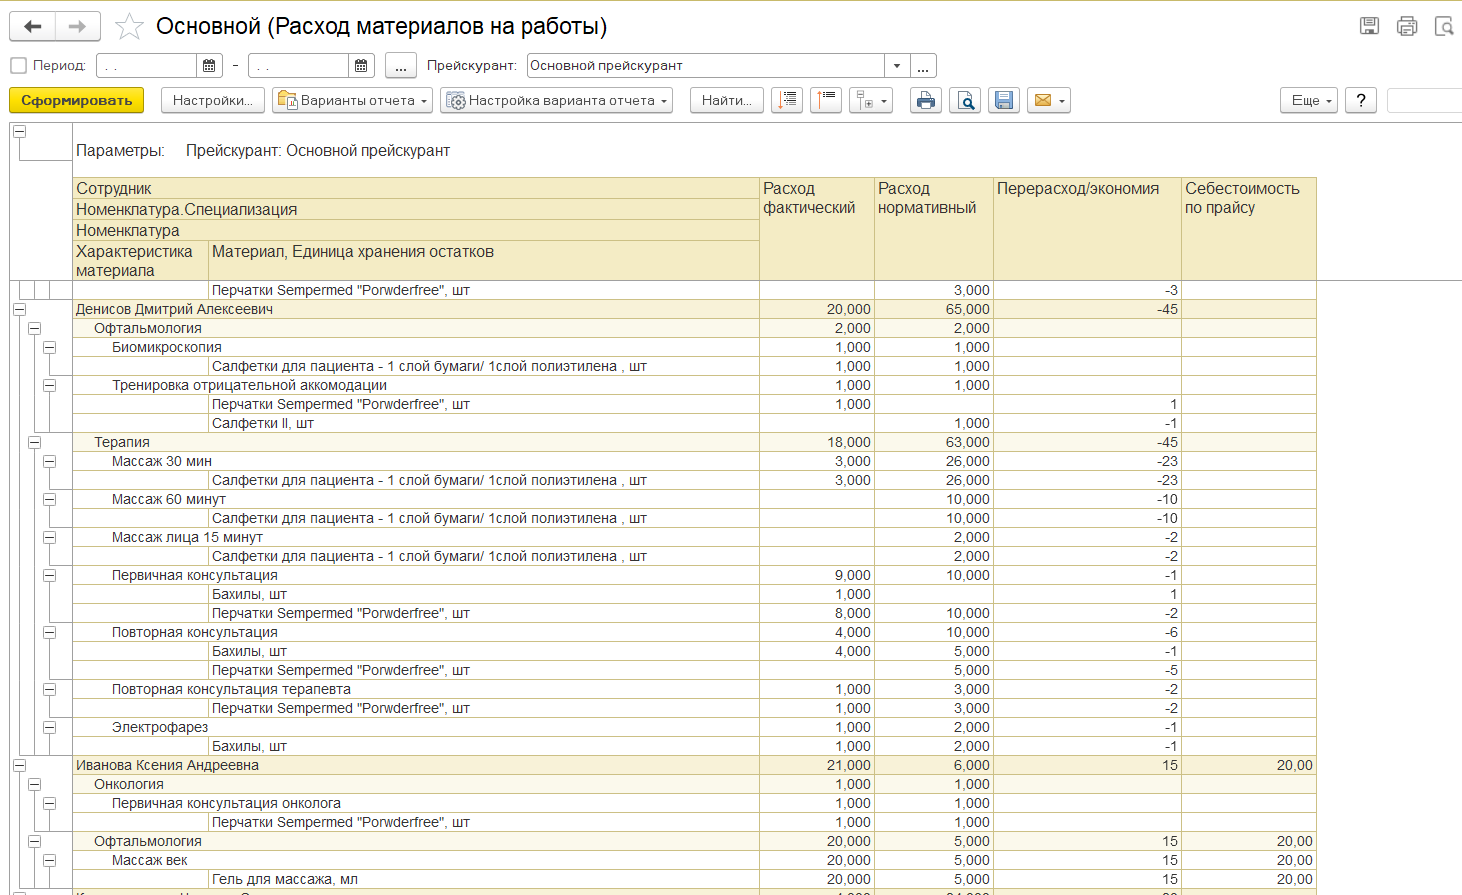Select Номенклатура.Специализация header cell

tap(416, 209)
